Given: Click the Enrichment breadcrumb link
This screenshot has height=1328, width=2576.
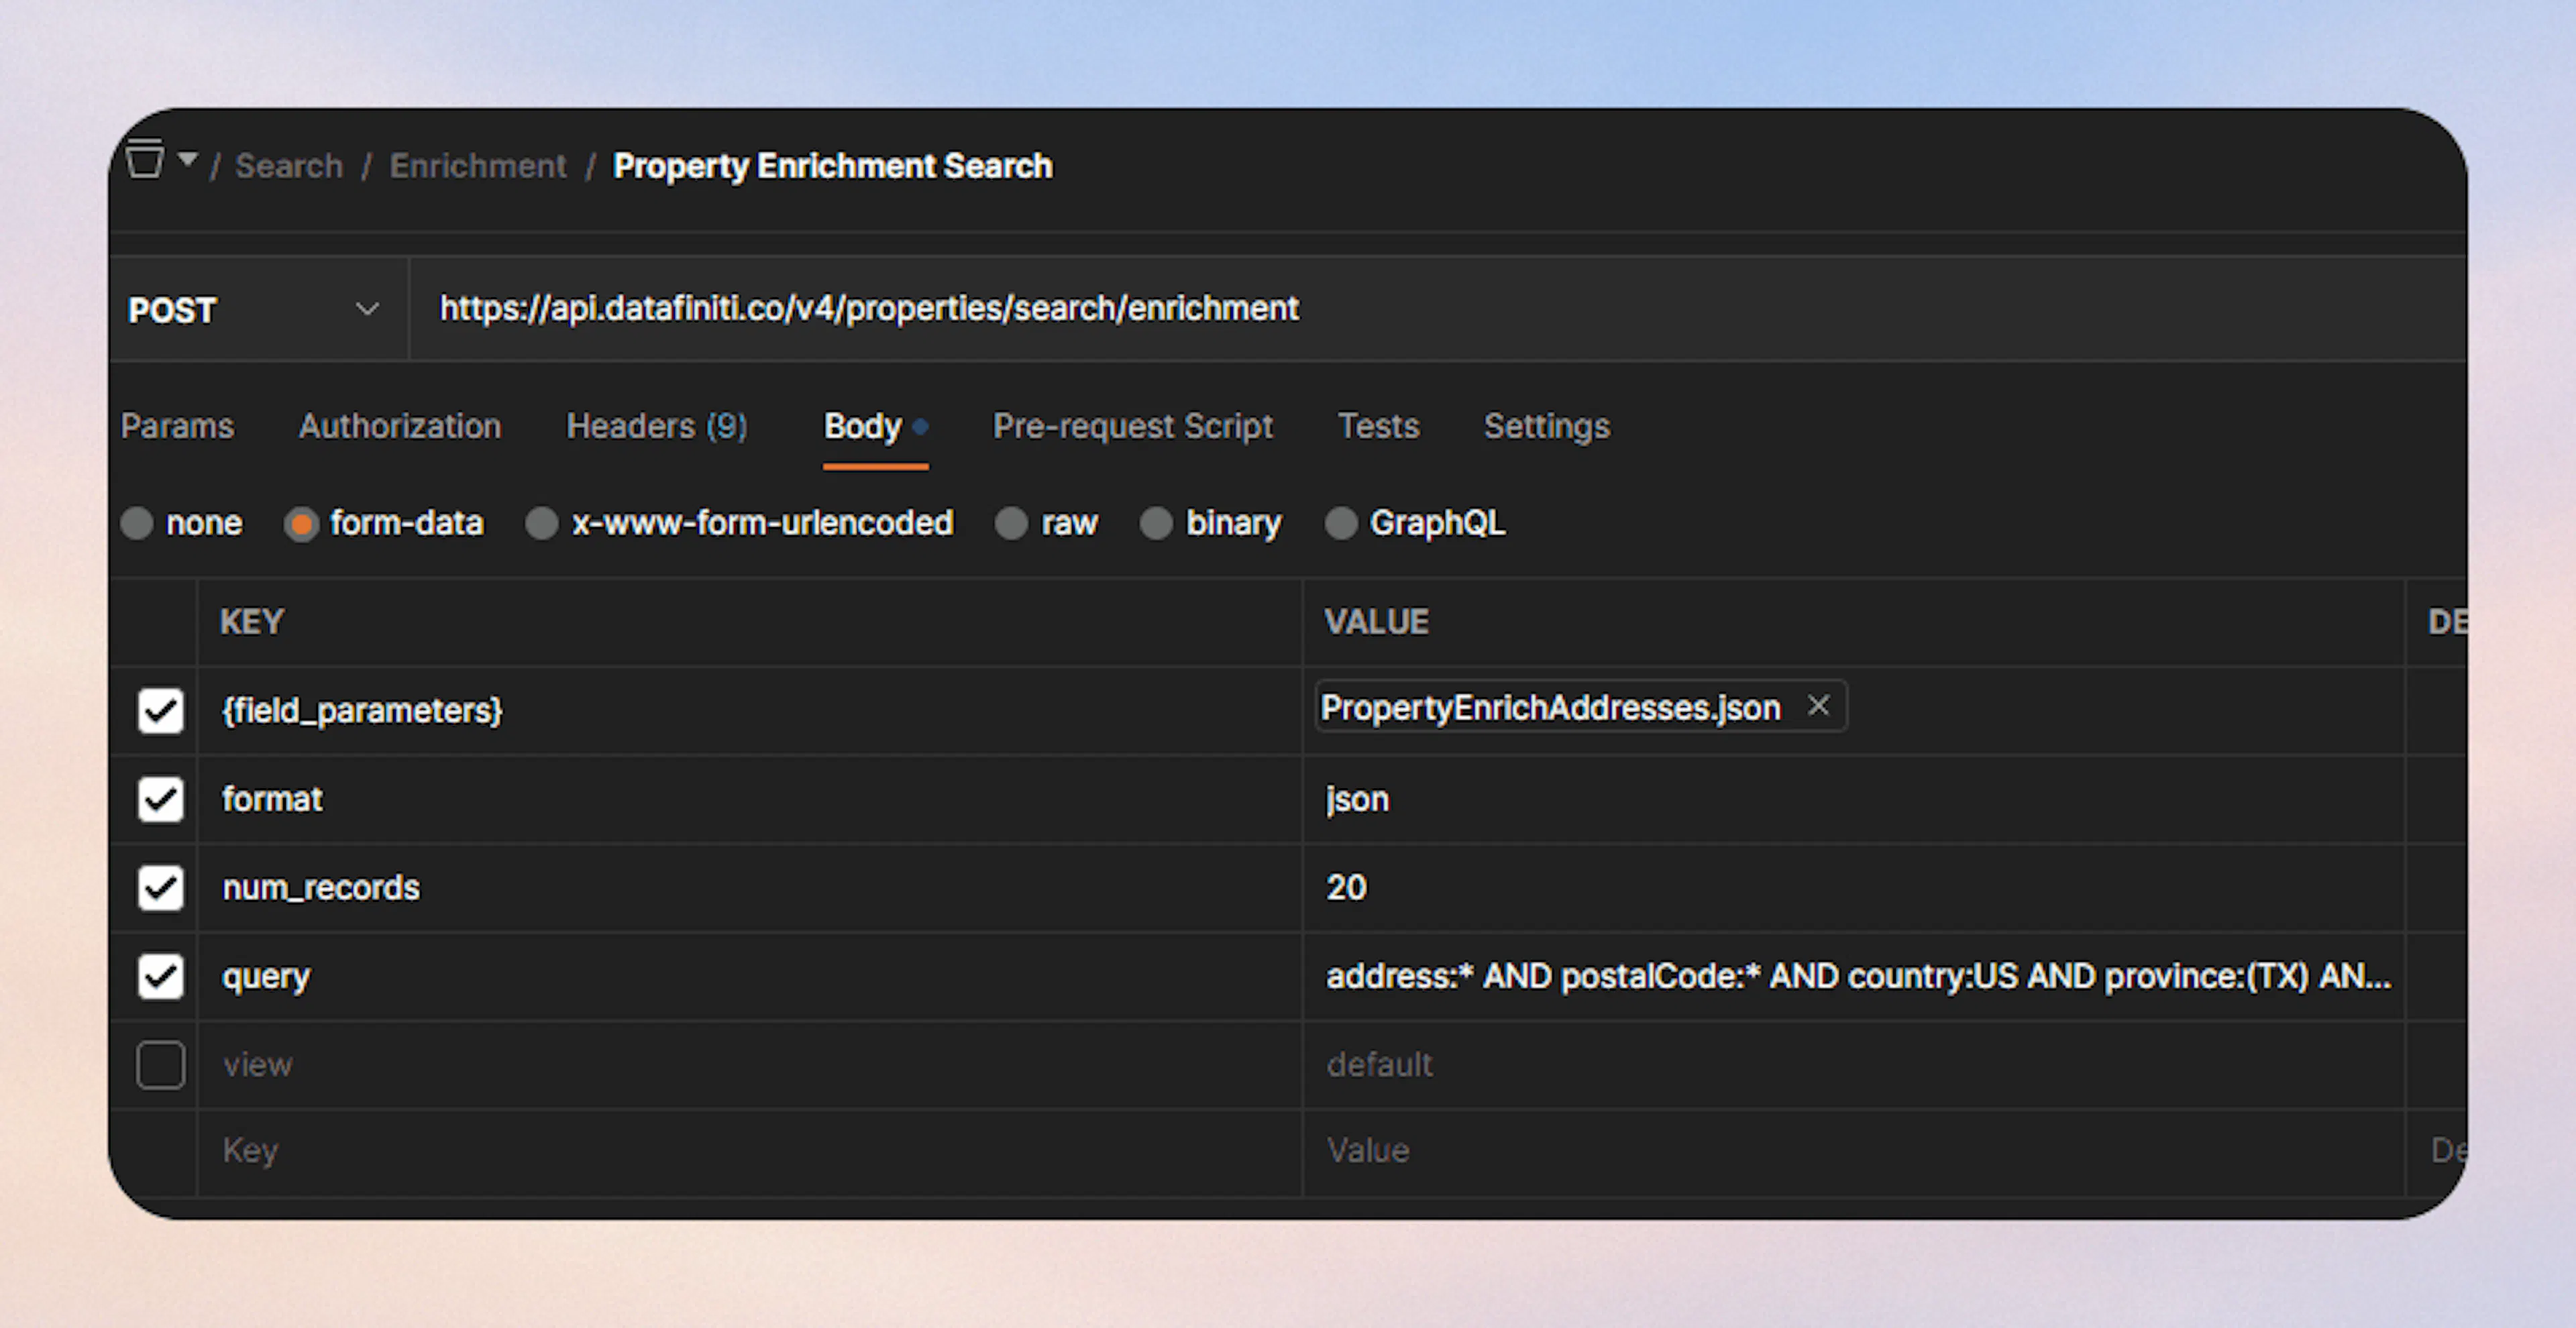Looking at the screenshot, I should point(478,165).
